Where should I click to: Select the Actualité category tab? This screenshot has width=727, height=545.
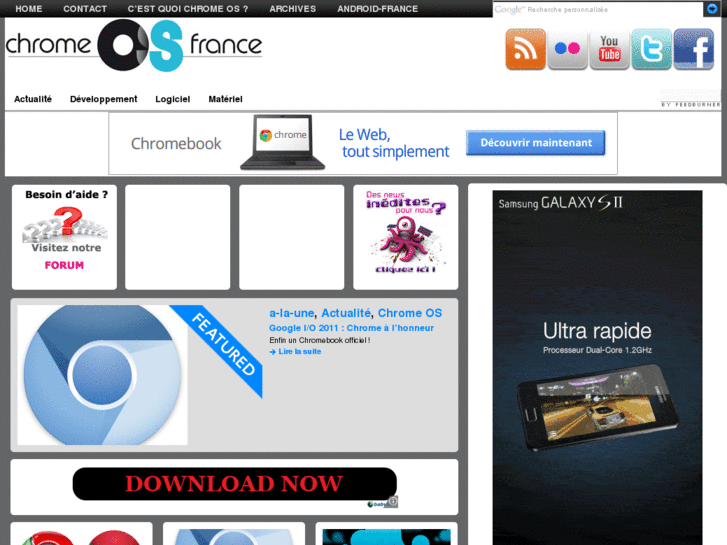(x=33, y=99)
